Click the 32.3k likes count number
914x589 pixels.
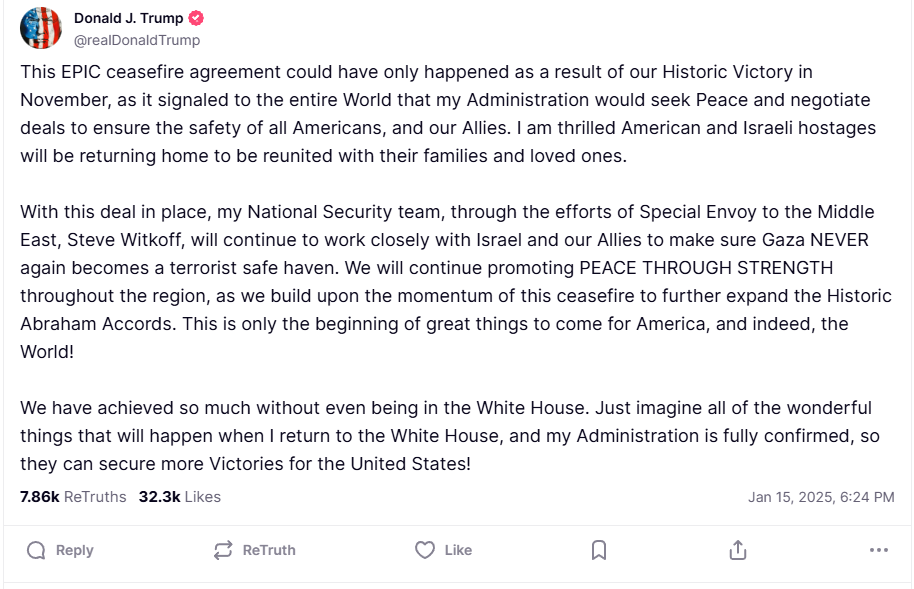159,497
